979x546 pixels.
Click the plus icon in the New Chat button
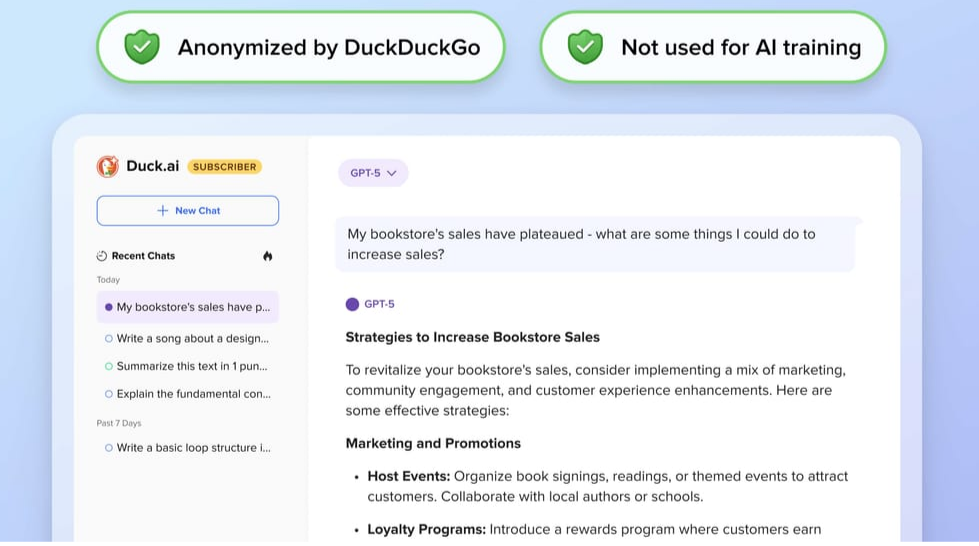162,211
